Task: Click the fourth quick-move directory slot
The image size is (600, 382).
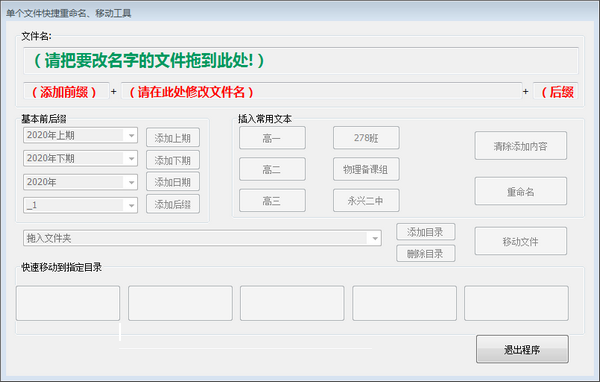Action: point(404,303)
